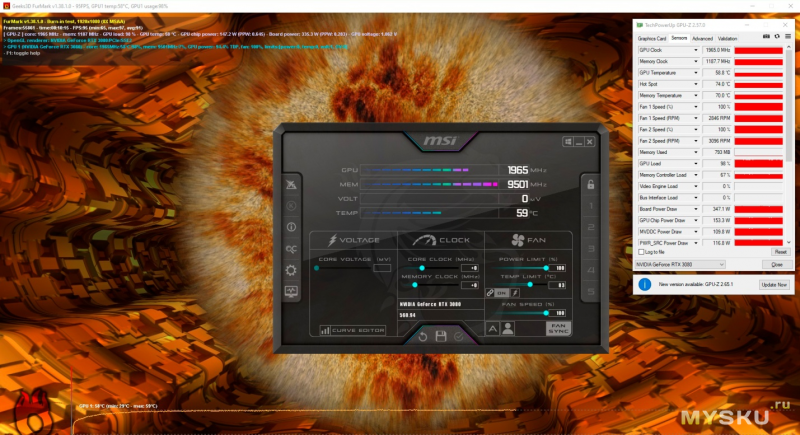Open Hot Spot sensor dropdown

(695, 84)
